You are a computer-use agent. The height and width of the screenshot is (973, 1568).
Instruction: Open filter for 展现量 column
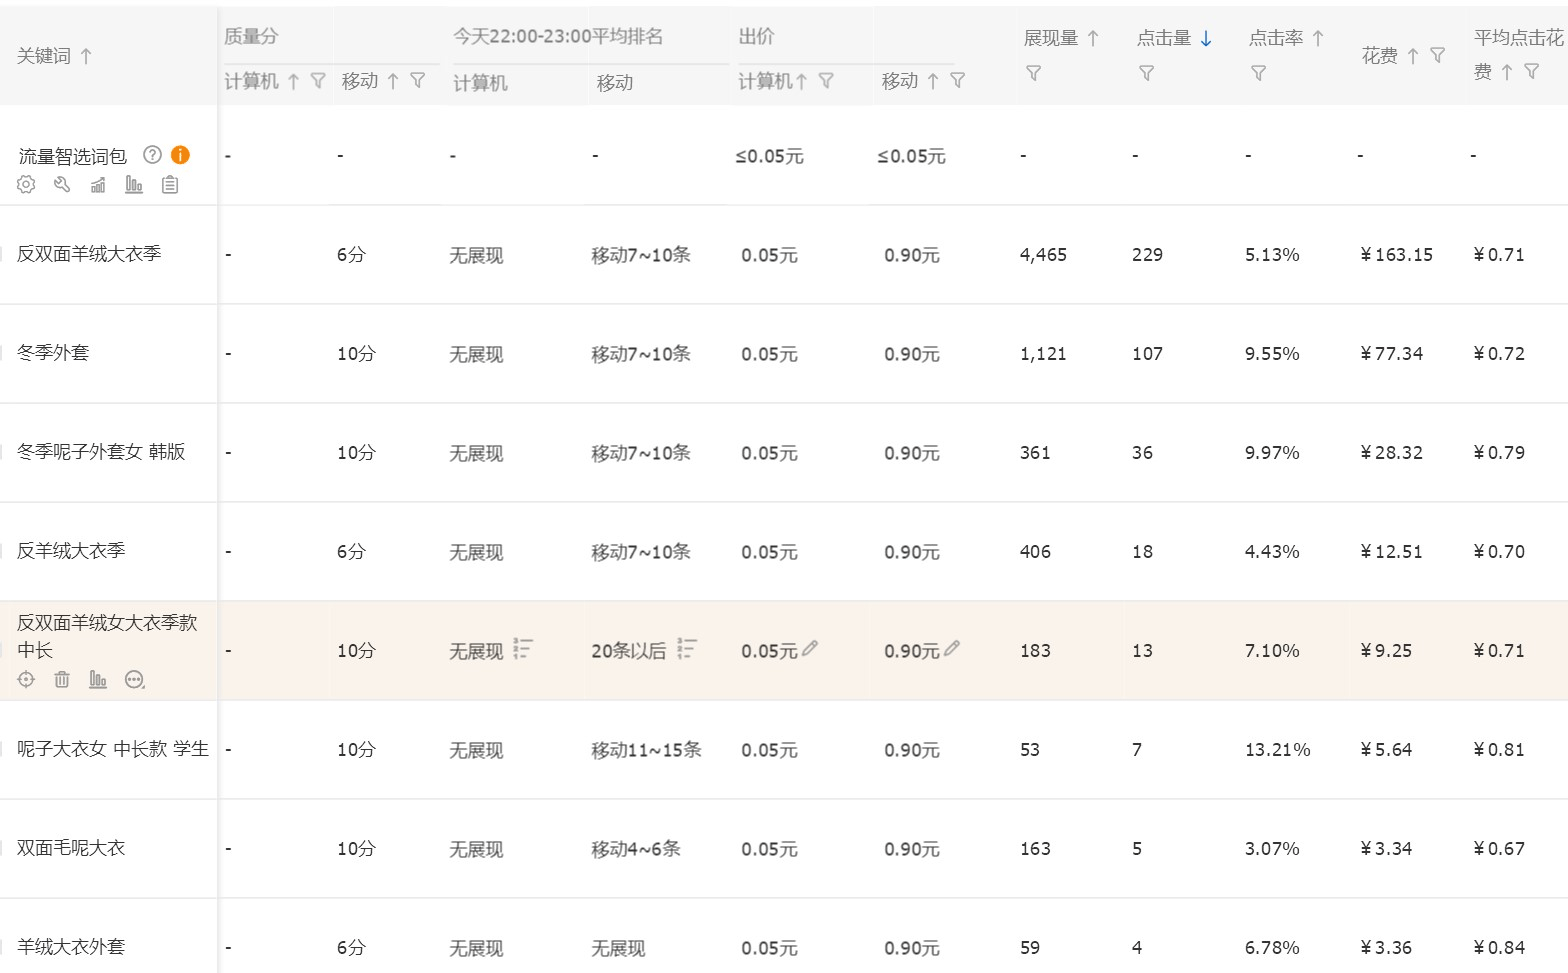[1034, 73]
